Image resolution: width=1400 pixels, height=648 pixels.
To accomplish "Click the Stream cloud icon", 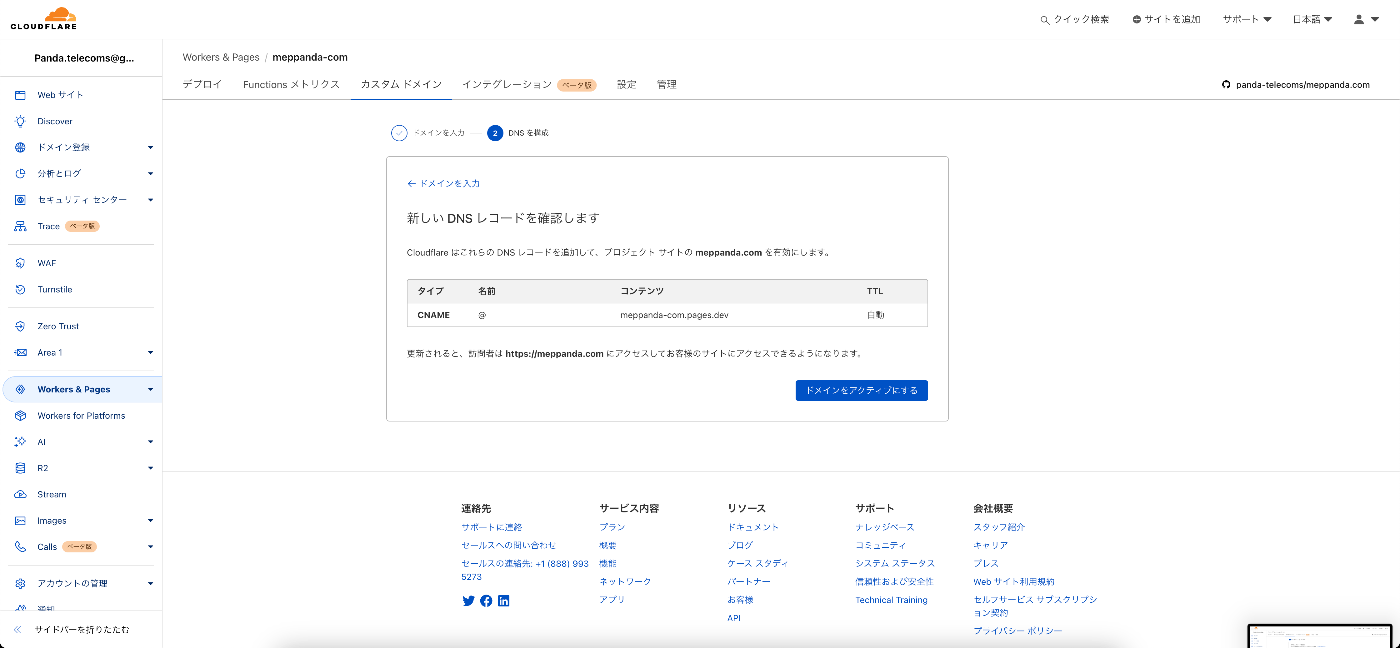I will (x=20, y=494).
